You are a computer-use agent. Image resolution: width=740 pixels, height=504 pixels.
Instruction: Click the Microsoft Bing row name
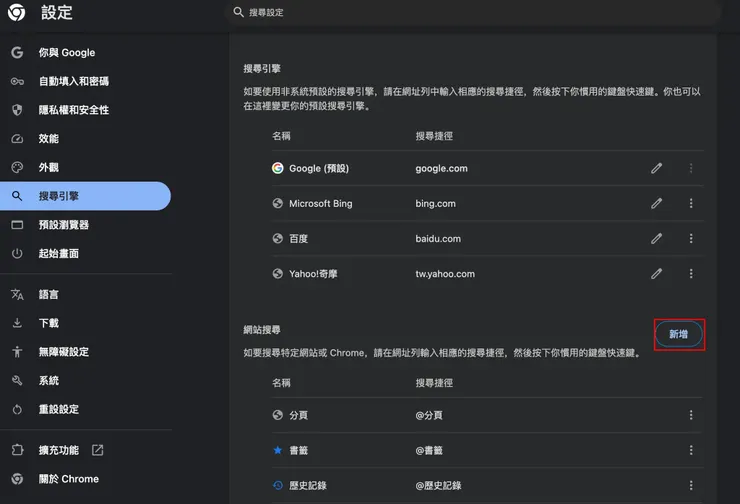point(320,203)
